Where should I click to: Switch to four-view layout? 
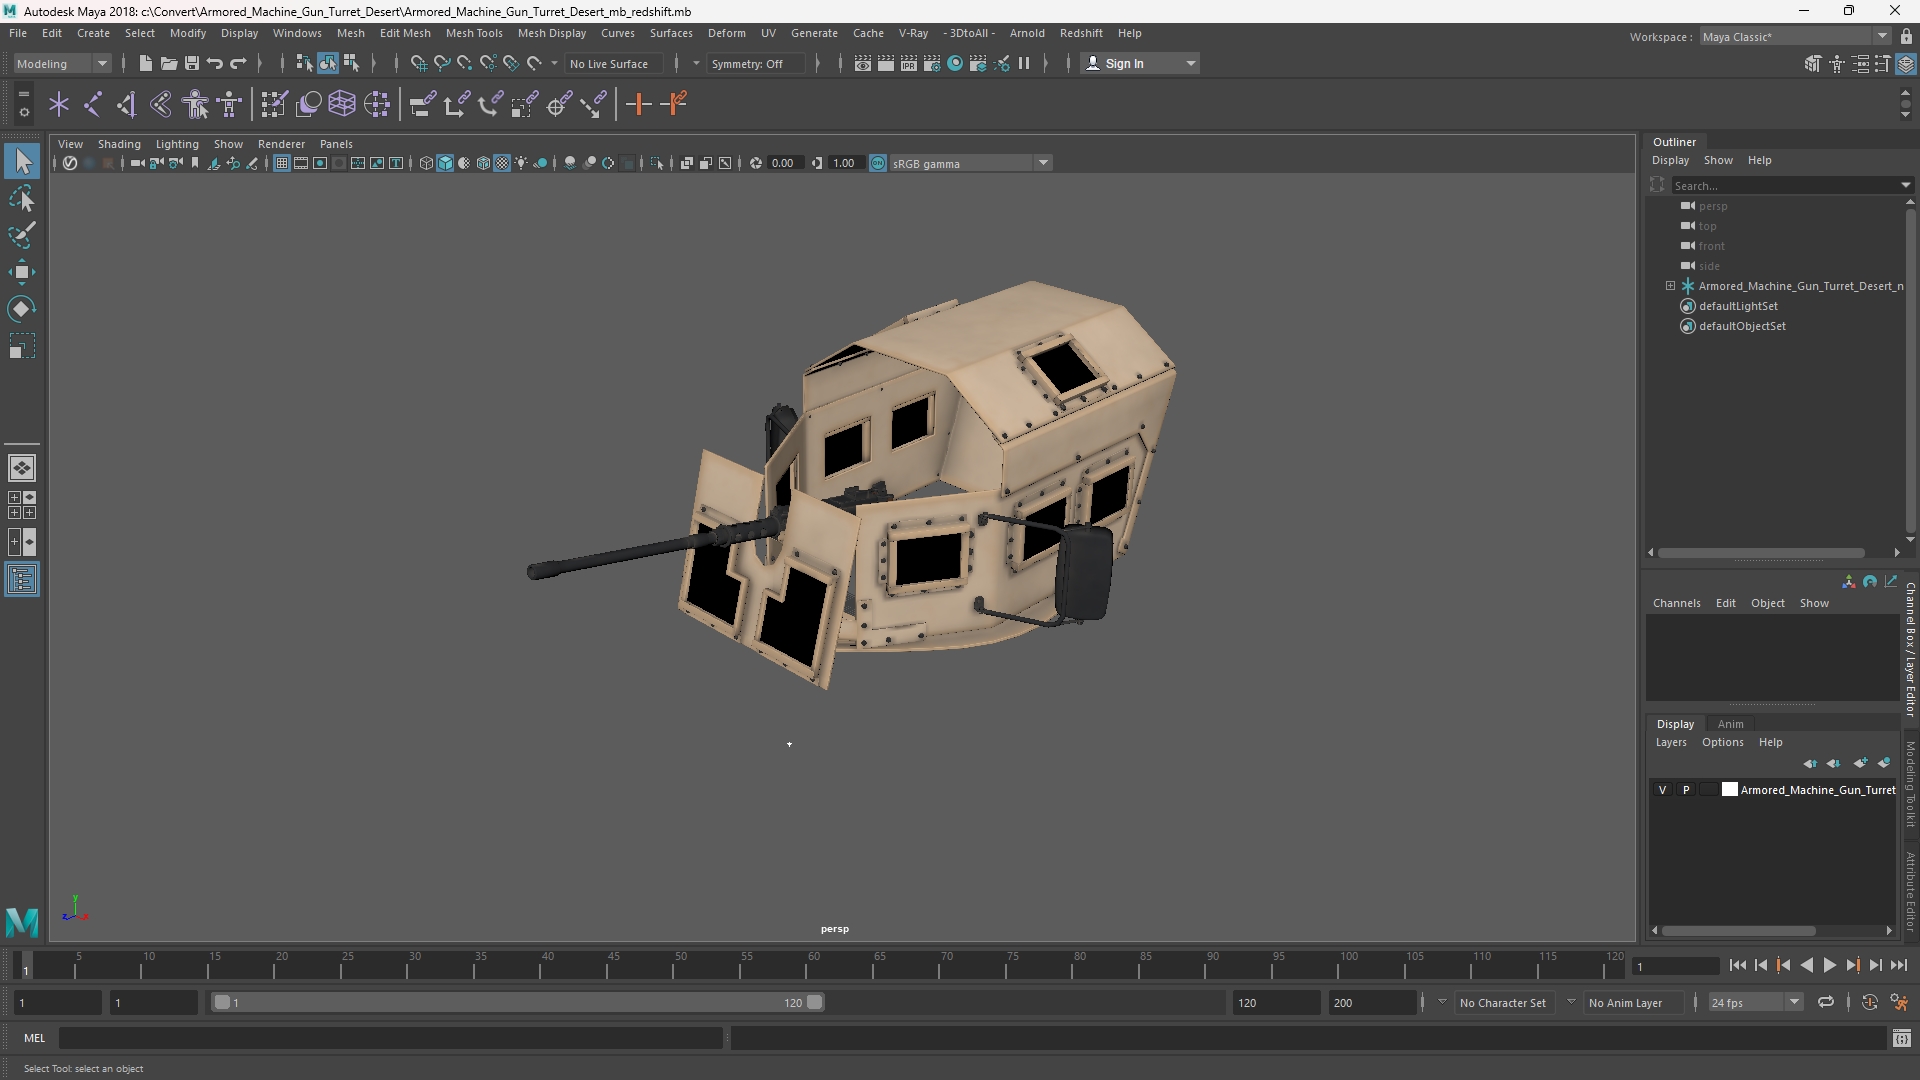coord(22,505)
